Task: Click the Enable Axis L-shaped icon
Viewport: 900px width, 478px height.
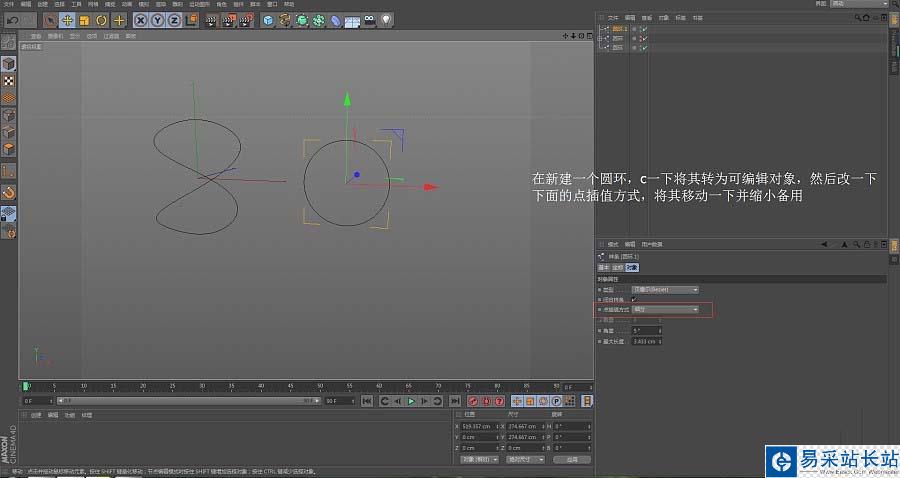Action: point(9,171)
